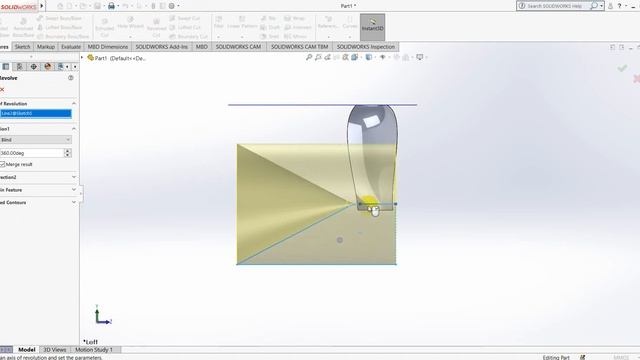
Task: Click the Revolve help question icon
Action: pyautogui.click(x=71, y=78)
